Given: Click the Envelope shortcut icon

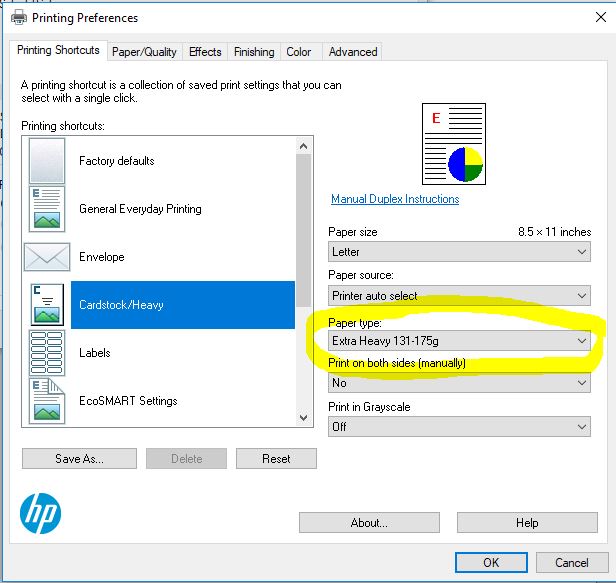Looking at the screenshot, I should point(47,257).
